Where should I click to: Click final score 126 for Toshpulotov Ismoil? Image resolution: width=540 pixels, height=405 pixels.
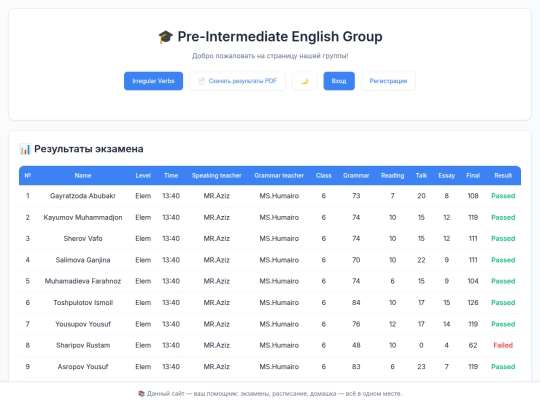(473, 303)
